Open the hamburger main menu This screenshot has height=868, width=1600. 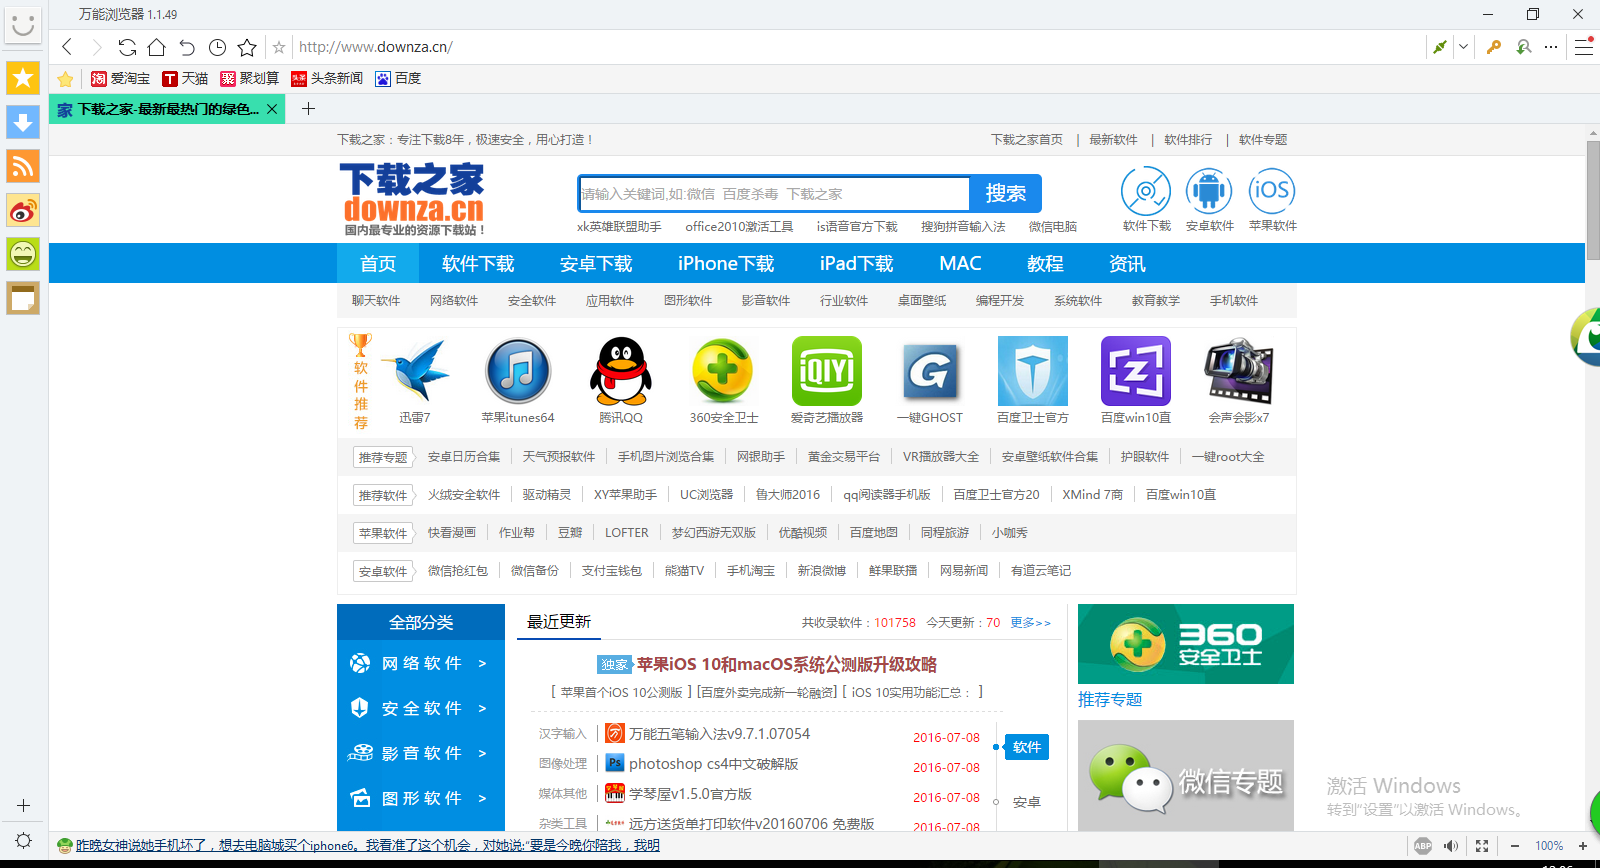point(1584,46)
